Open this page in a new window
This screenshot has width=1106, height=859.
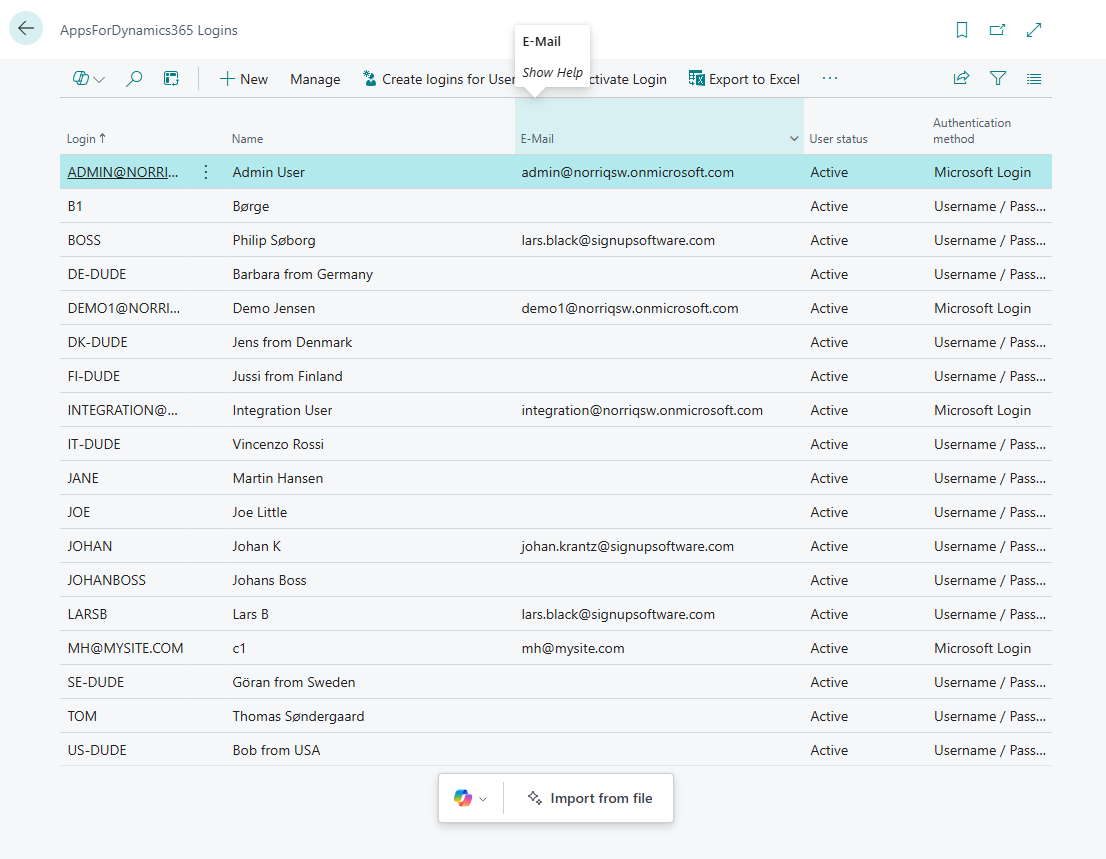[x=997, y=30]
